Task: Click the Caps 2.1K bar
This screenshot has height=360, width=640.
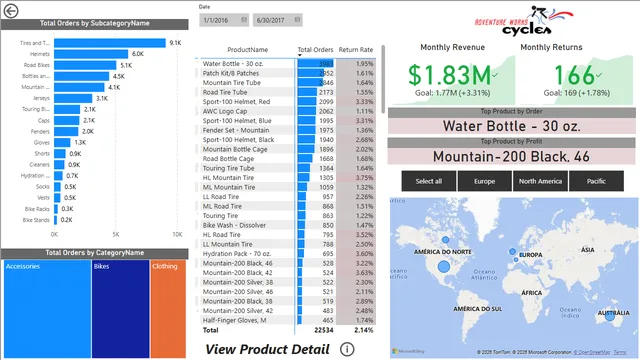Action: pos(67,120)
